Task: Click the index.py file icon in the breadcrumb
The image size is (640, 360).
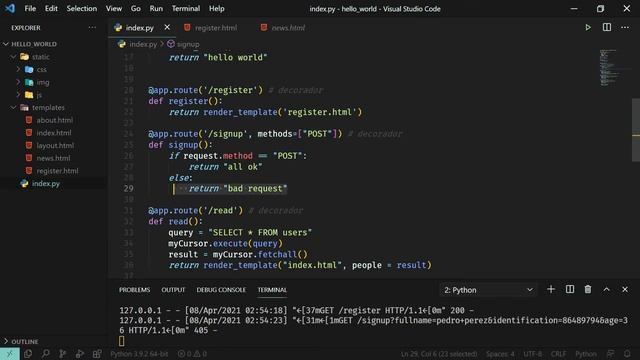Action: coord(122,44)
